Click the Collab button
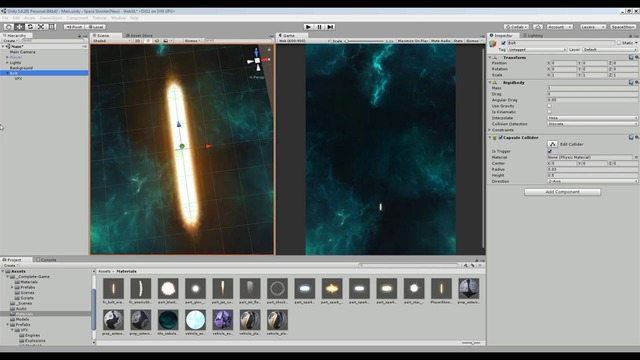Image resolution: width=640 pixels, height=360 pixels. click(x=516, y=27)
